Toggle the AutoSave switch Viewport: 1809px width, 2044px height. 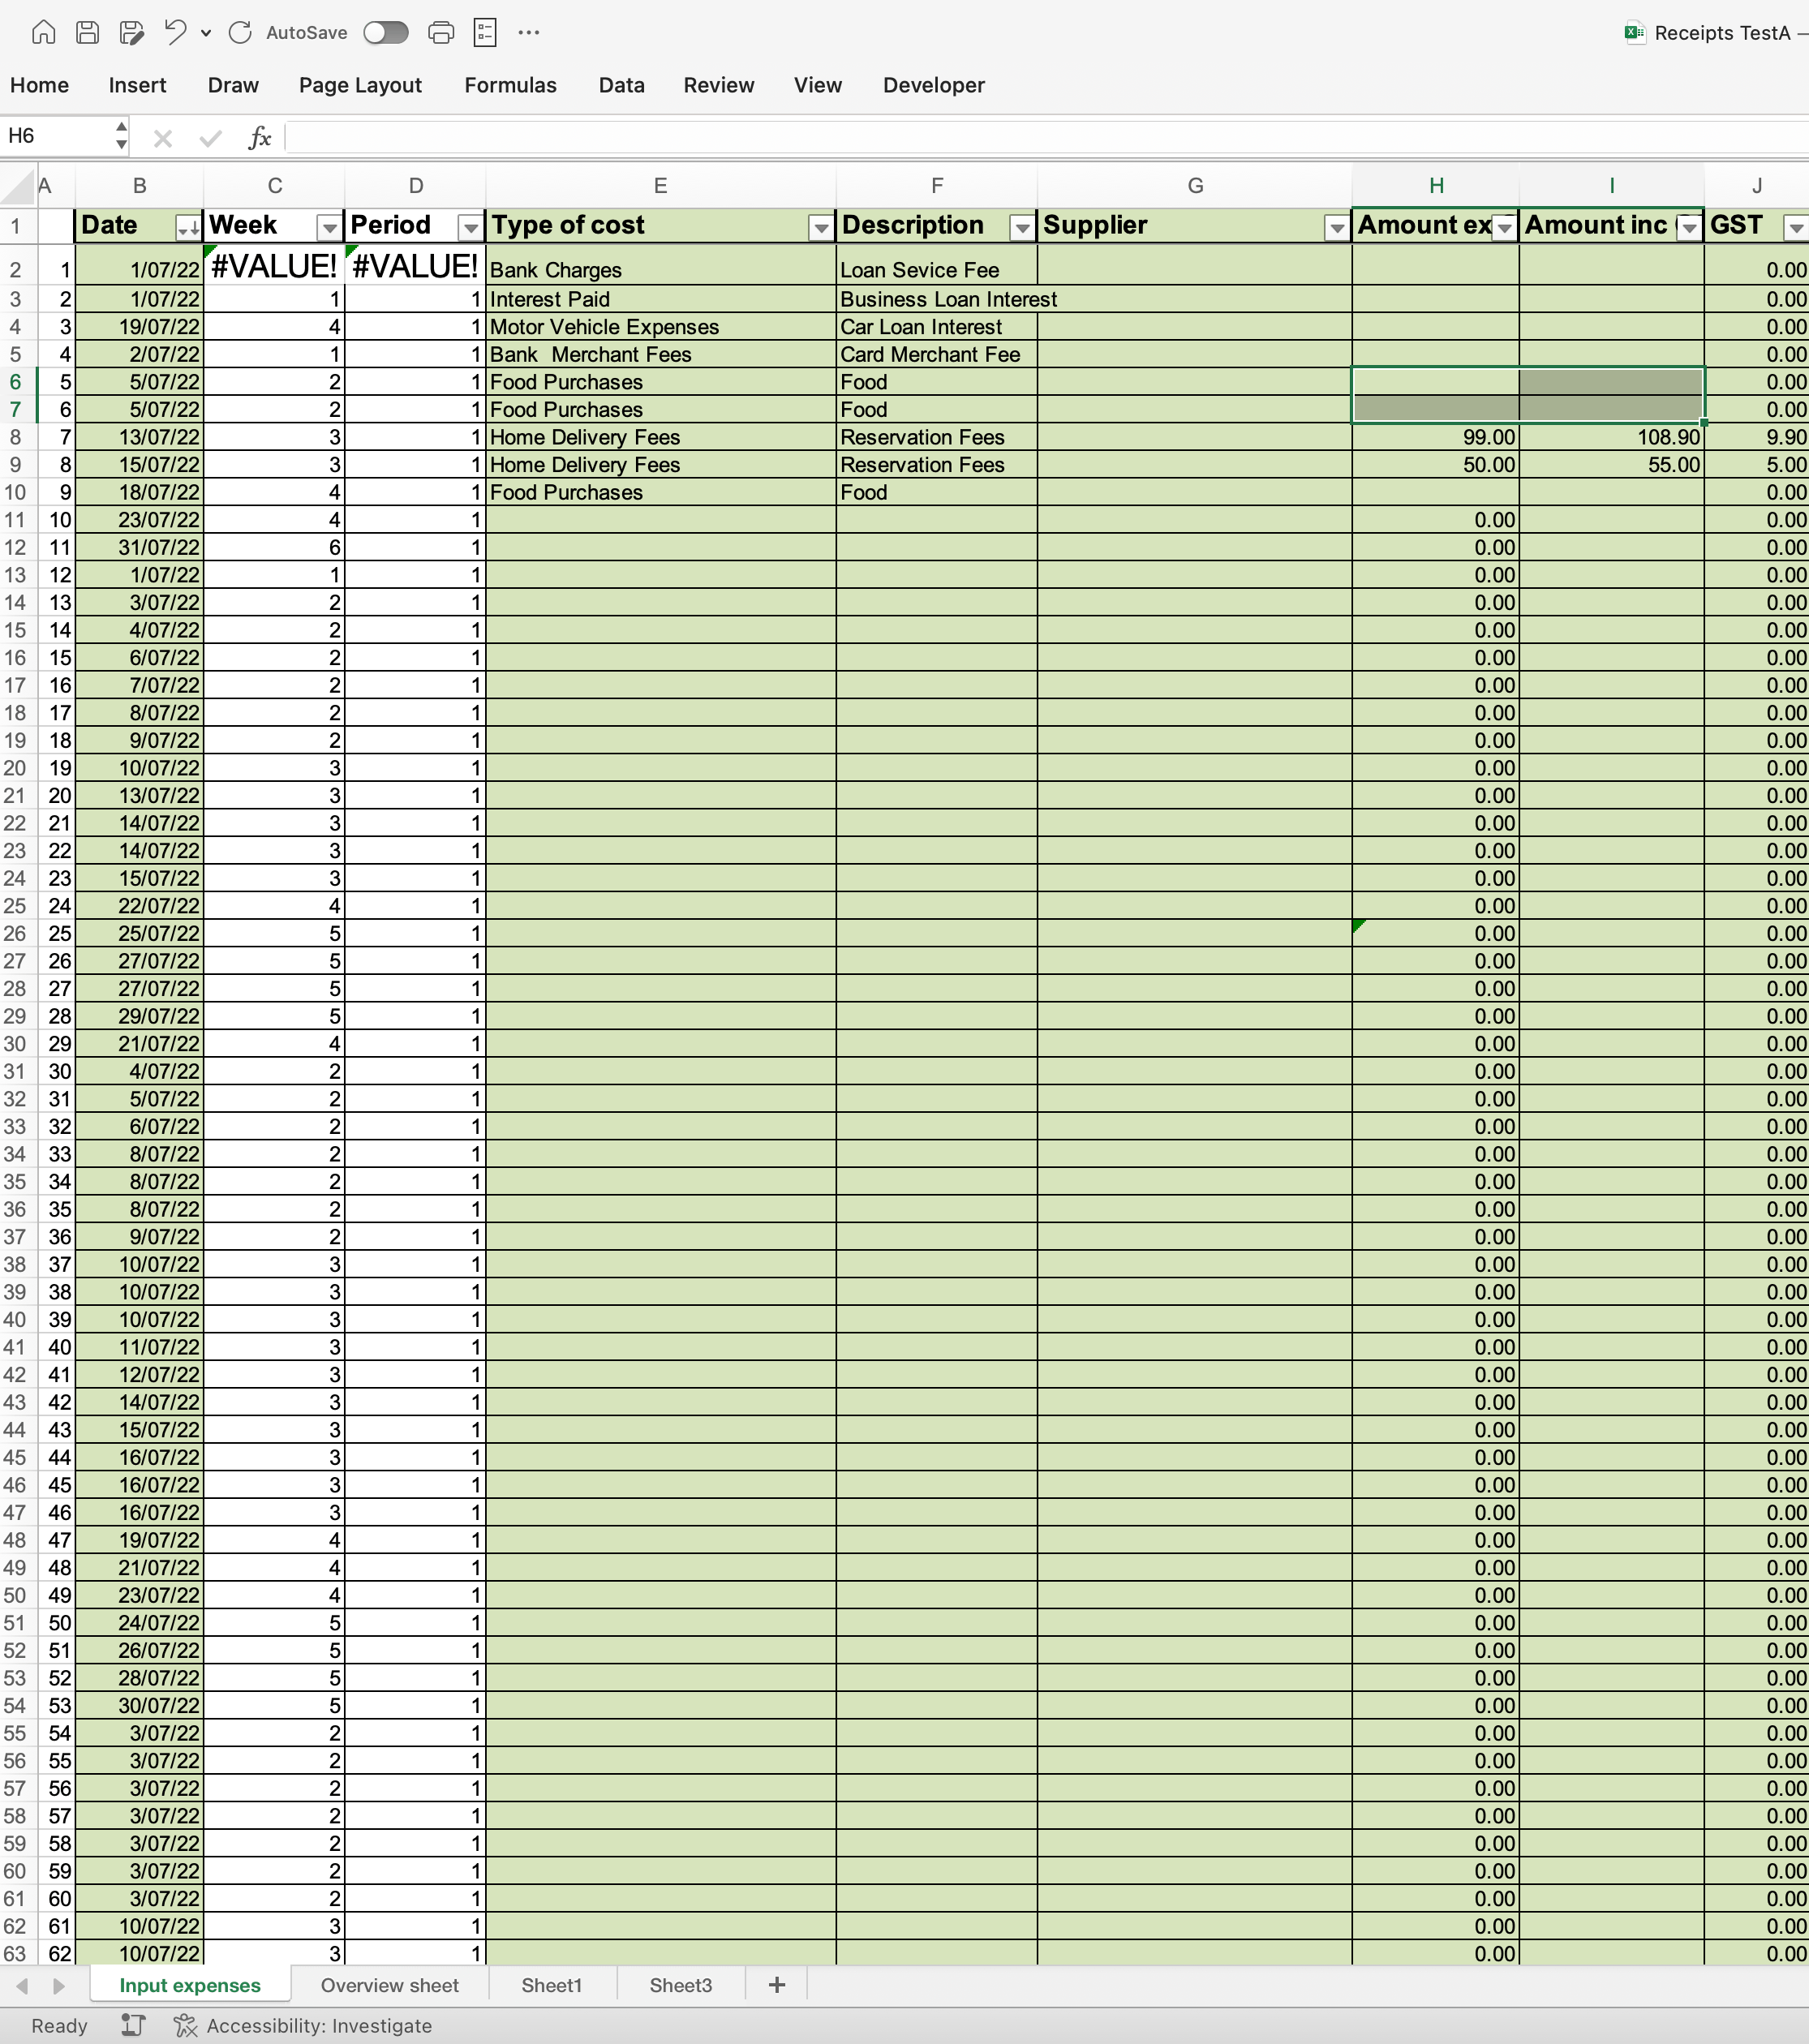point(386,33)
